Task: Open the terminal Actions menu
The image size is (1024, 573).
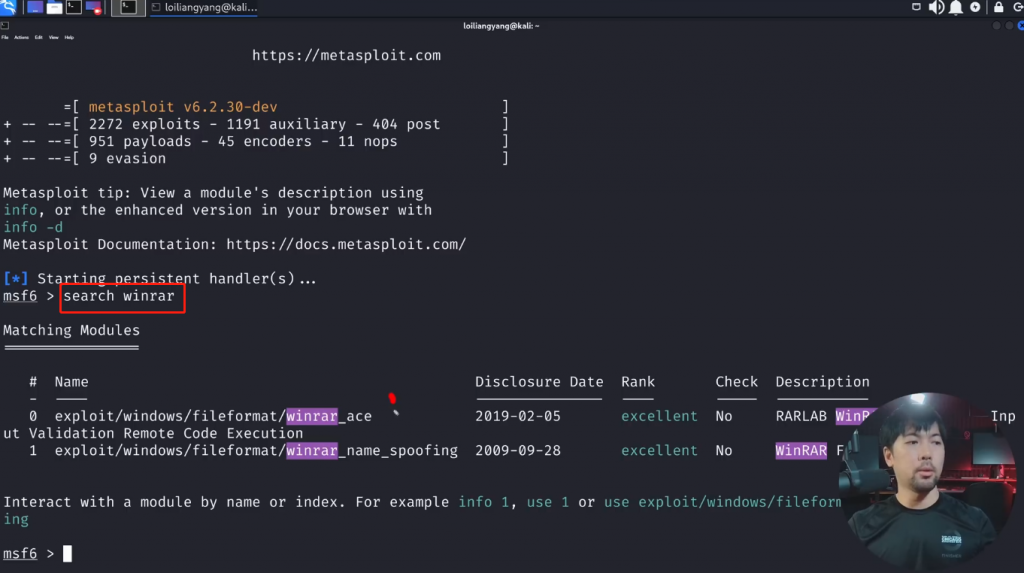Action: pyautogui.click(x=22, y=37)
